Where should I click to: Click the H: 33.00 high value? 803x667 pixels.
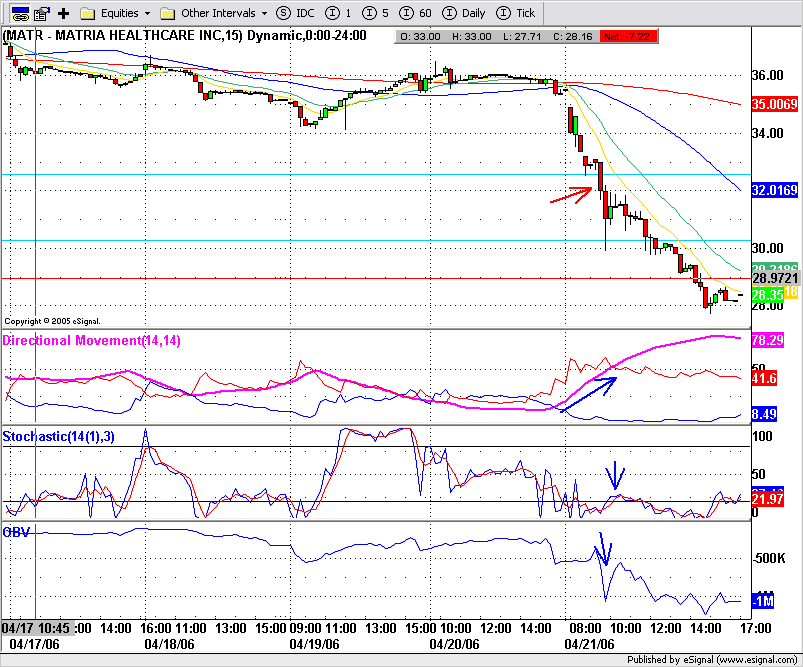click(x=471, y=36)
